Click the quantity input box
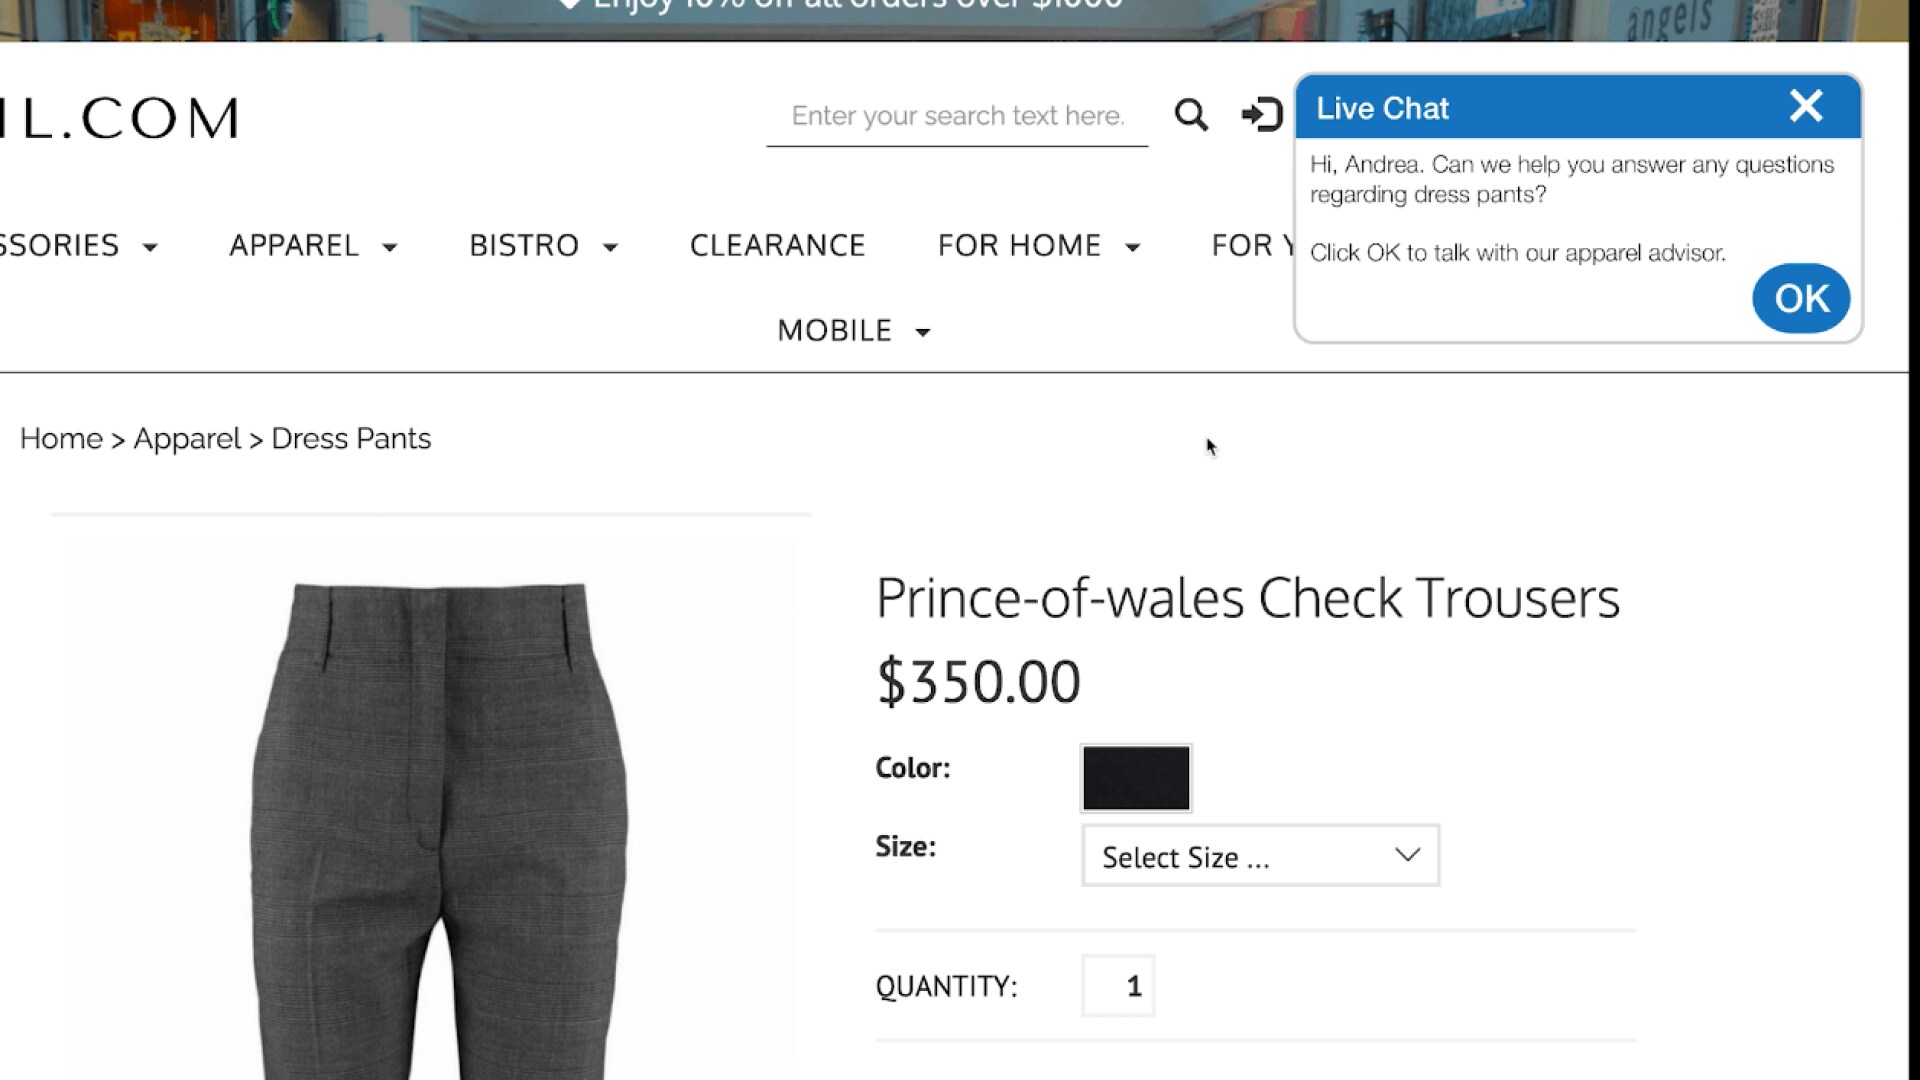 (x=1118, y=986)
